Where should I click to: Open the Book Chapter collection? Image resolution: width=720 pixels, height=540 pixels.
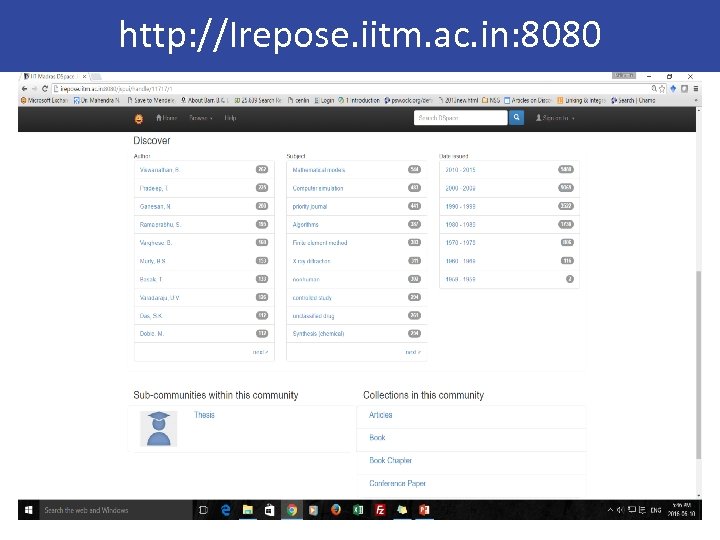point(390,460)
